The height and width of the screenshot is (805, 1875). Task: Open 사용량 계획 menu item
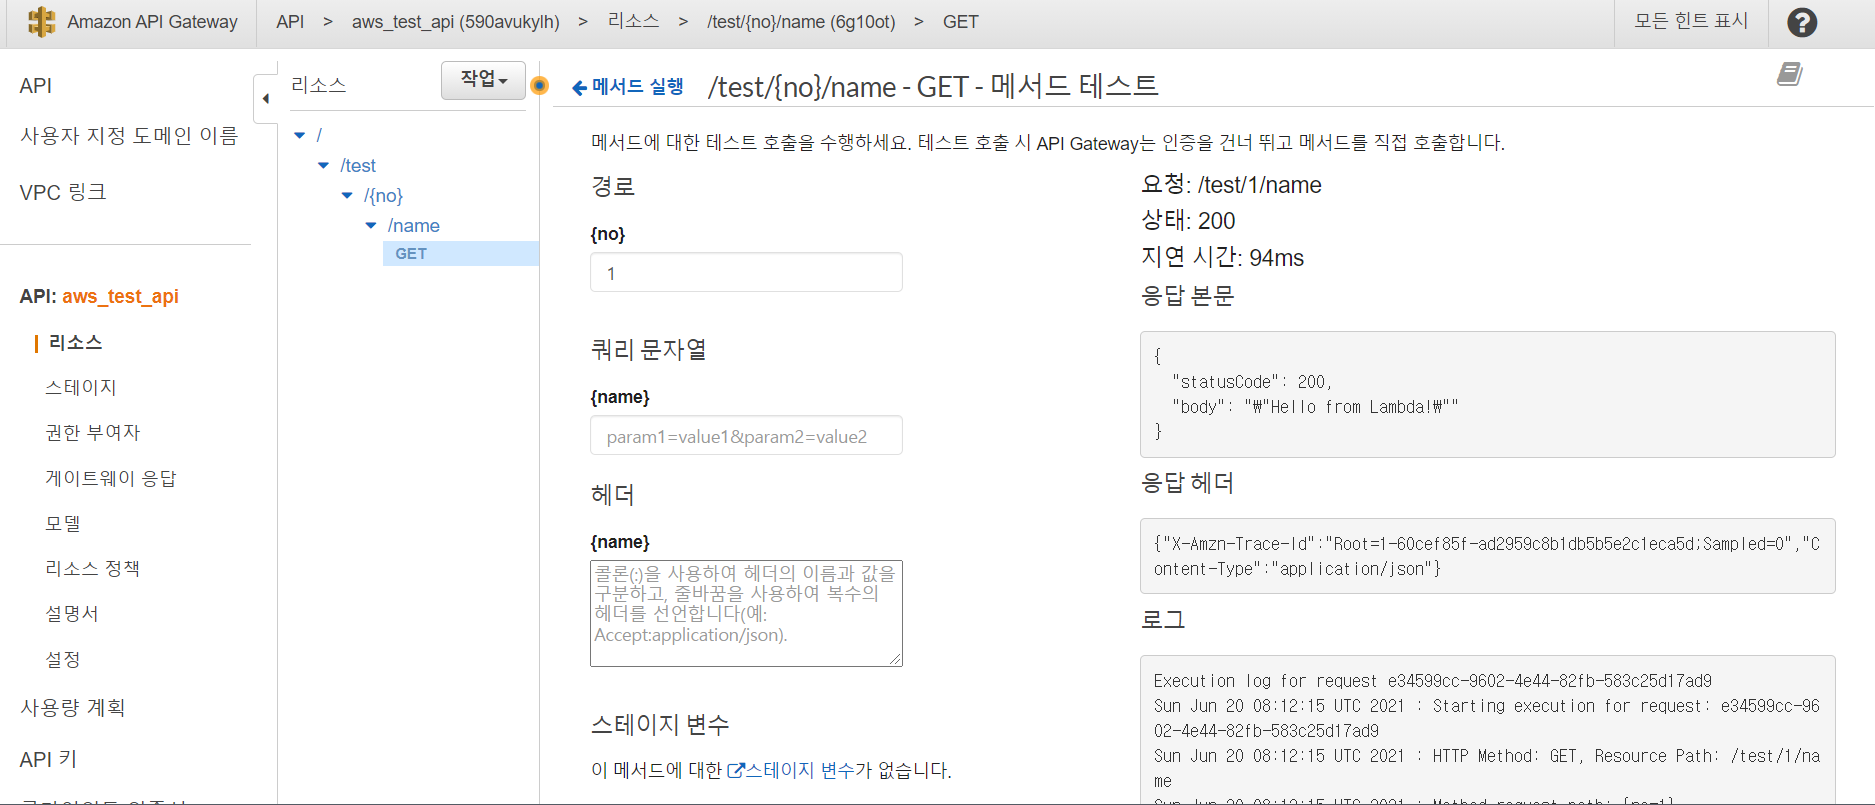point(73,708)
